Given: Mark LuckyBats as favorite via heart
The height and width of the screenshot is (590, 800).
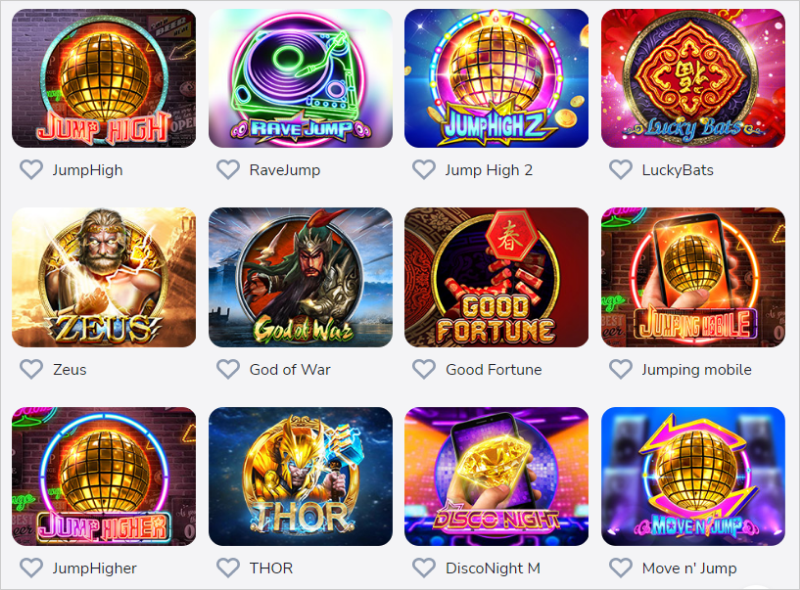Looking at the screenshot, I should [x=620, y=170].
